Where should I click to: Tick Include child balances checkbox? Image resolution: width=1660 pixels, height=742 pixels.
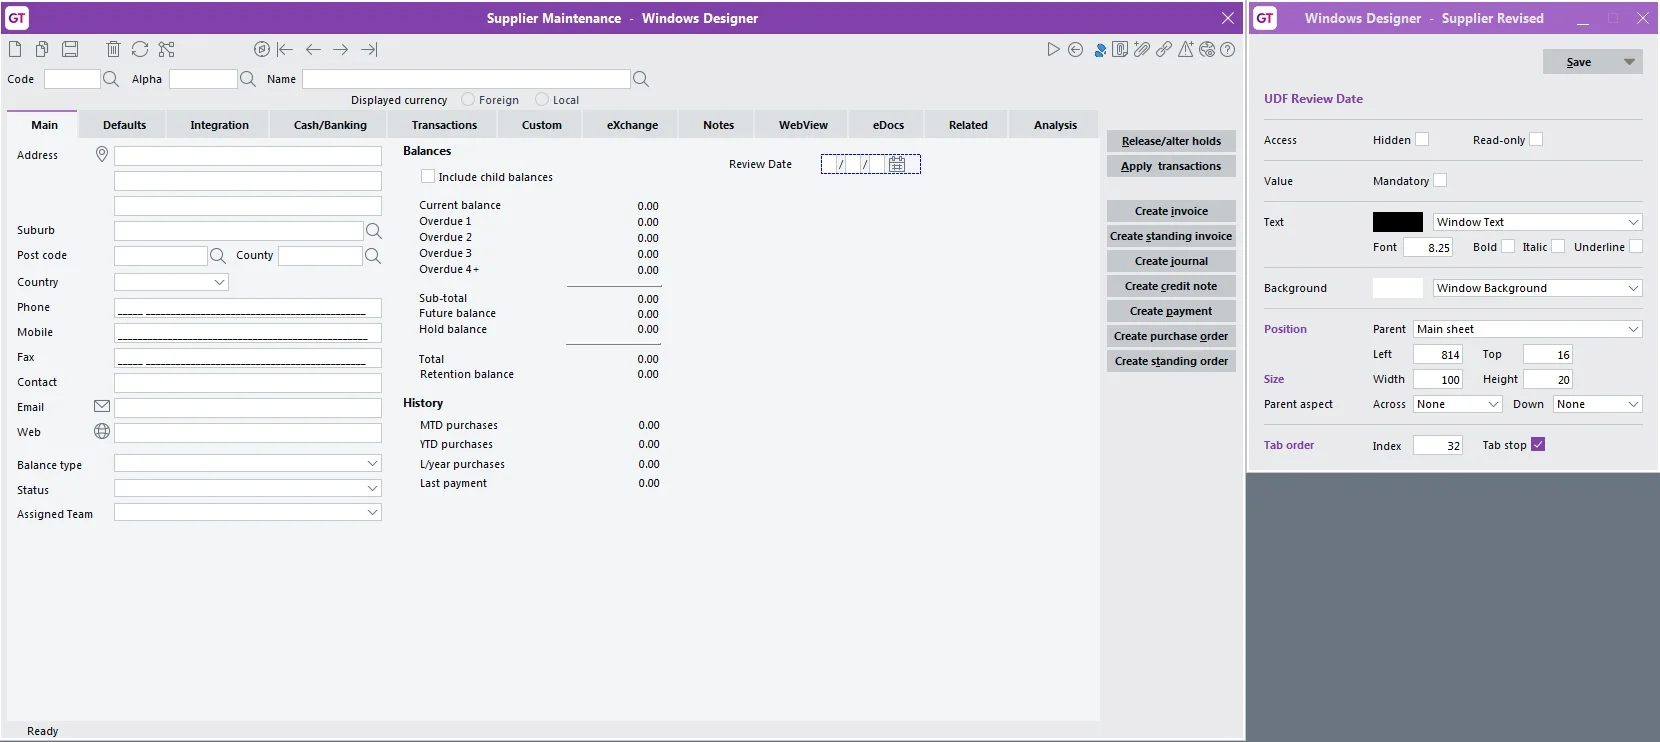428,176
